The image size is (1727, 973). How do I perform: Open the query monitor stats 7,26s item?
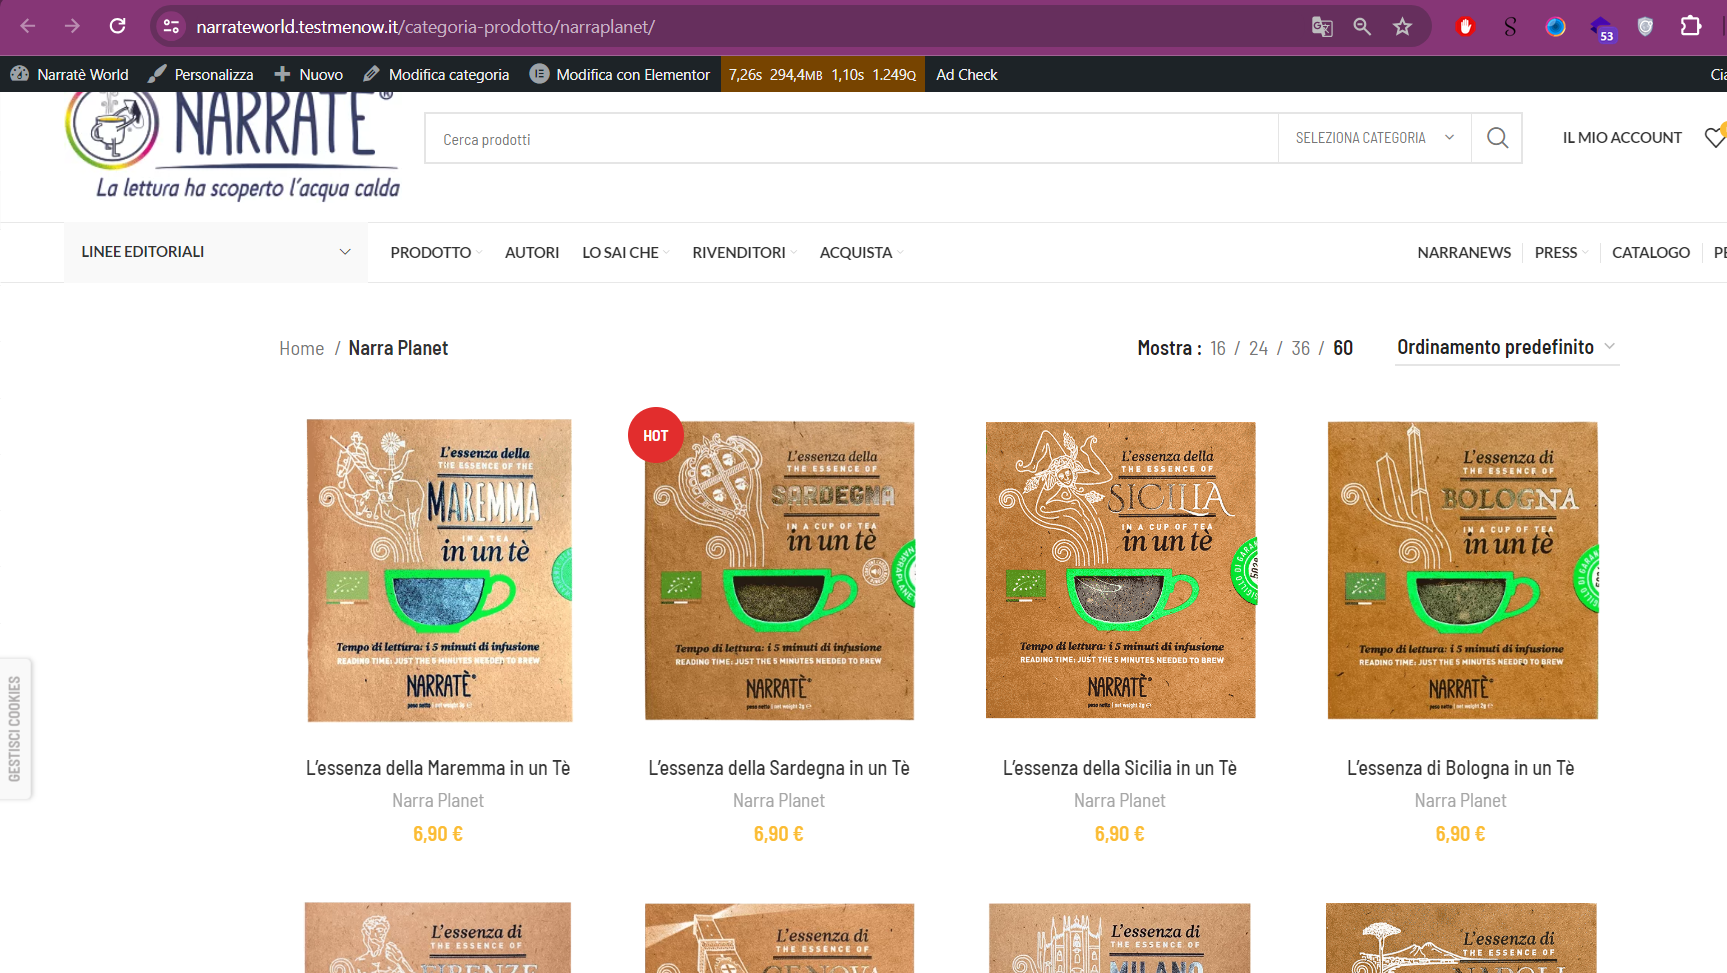pyautogui.click(x=822, y=74)
